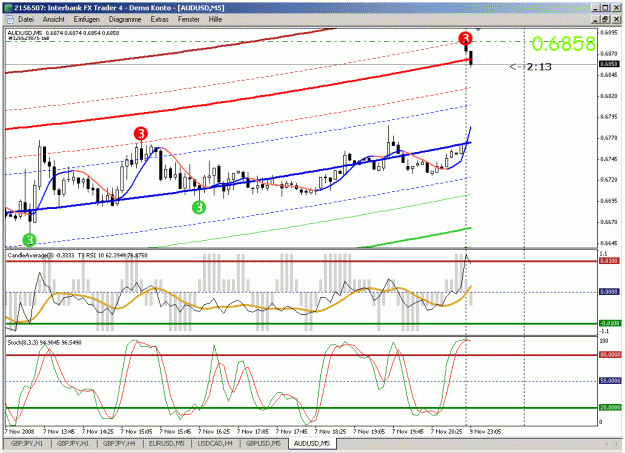625x453 pixels.
Task: Close the inner chart window
Action: pos(615,19)
